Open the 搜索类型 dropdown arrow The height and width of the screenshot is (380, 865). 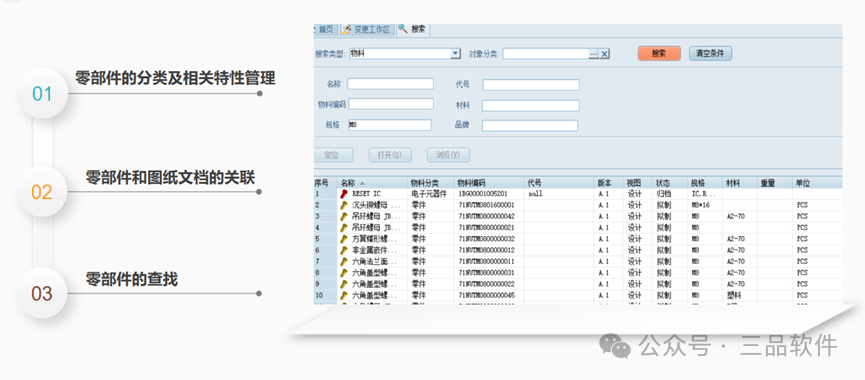pyautogui.click(x=456, y=53)
